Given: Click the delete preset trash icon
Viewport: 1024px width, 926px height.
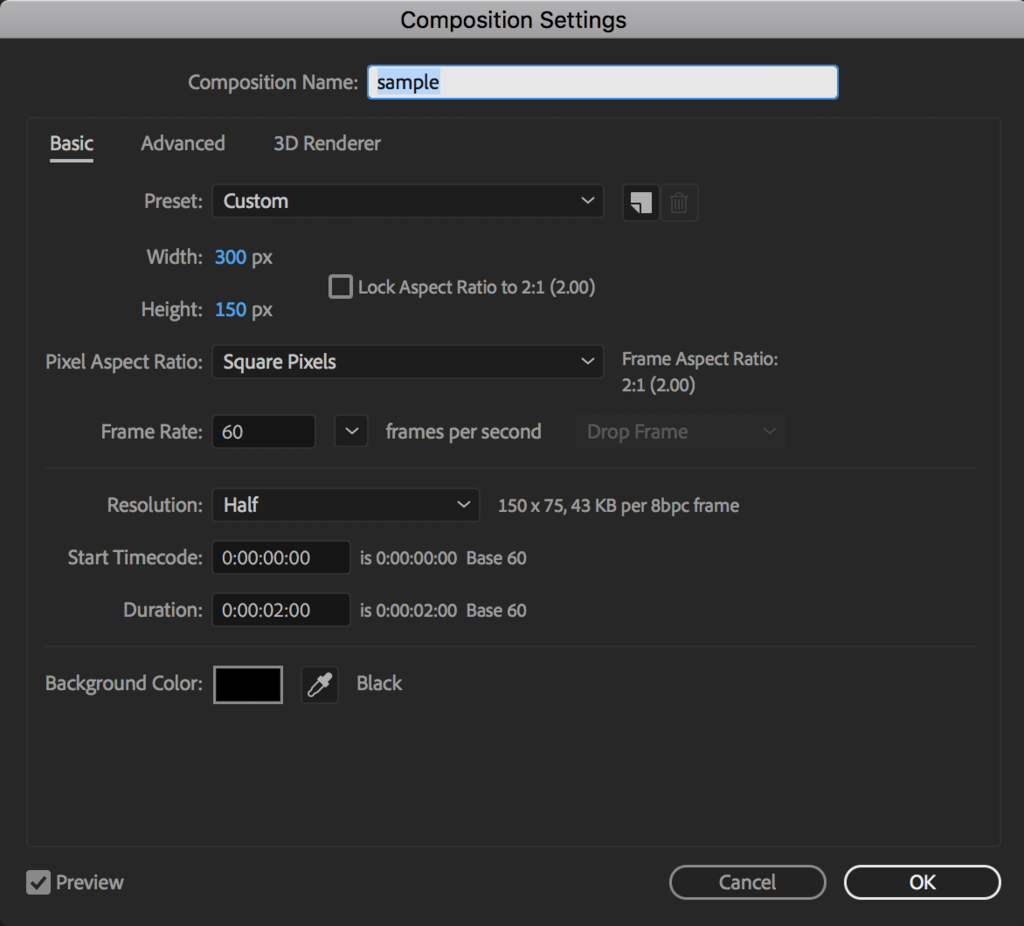Looking at the screenshot, I should [679, 202].
